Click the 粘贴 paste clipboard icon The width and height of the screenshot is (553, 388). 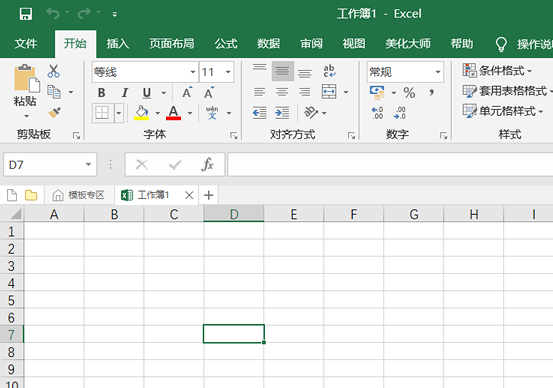click(x=26, y=79)
